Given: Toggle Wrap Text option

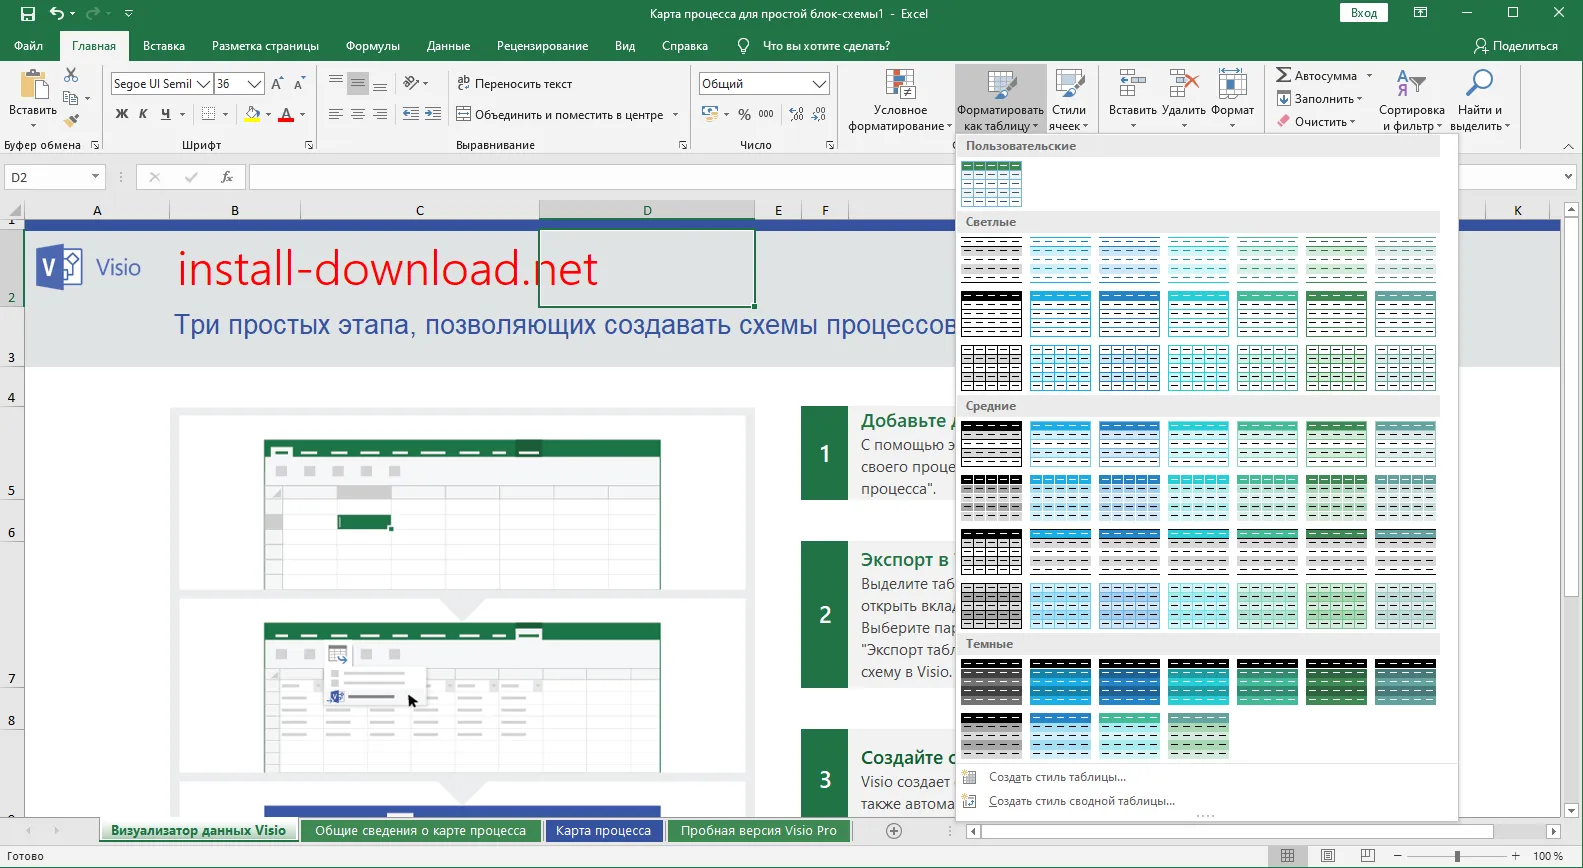Looking at the screenshot, I should point(514,84).
